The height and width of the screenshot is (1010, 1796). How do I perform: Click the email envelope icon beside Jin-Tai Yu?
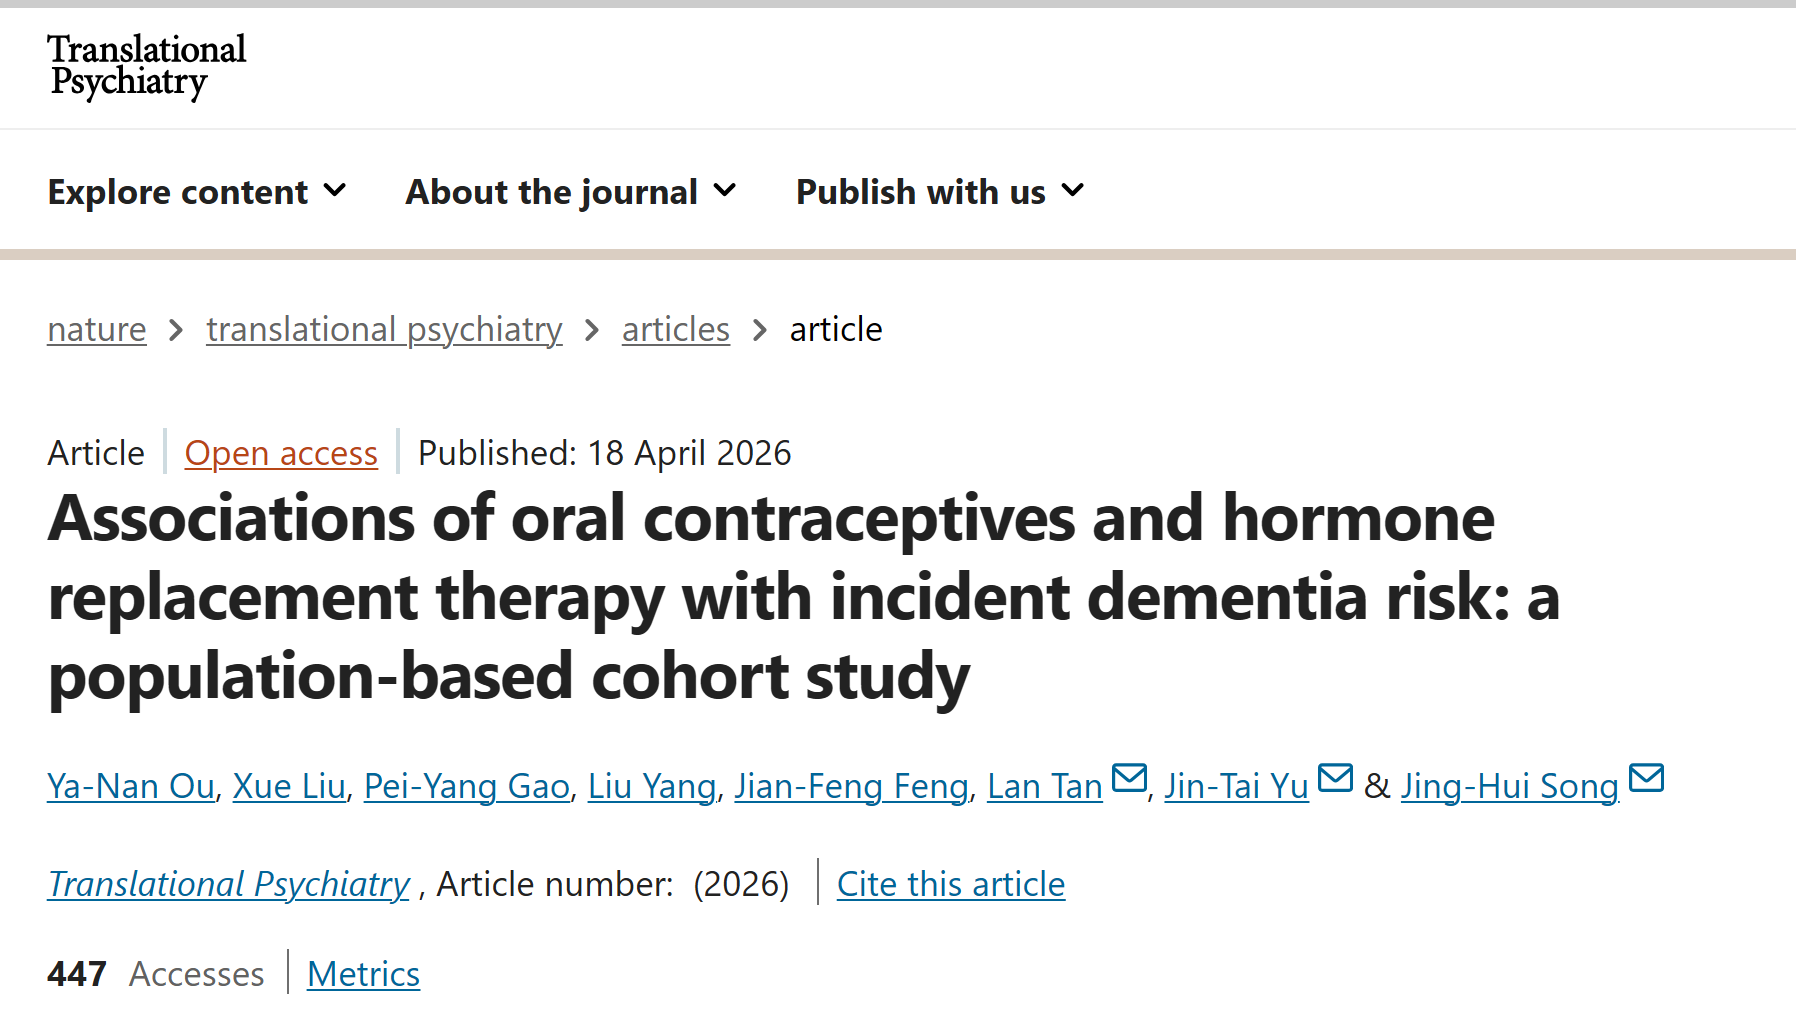pyautogui.click(x=1335, y=777)
